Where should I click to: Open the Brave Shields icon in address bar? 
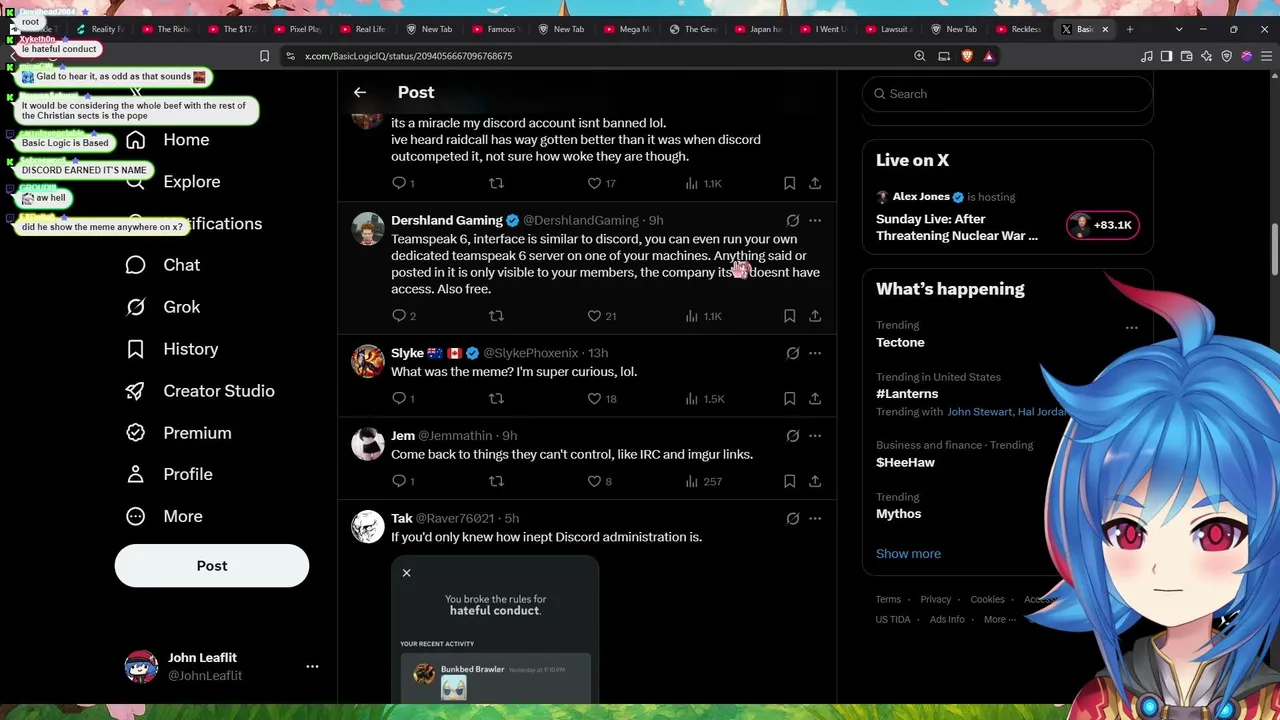tap(966, 56)
